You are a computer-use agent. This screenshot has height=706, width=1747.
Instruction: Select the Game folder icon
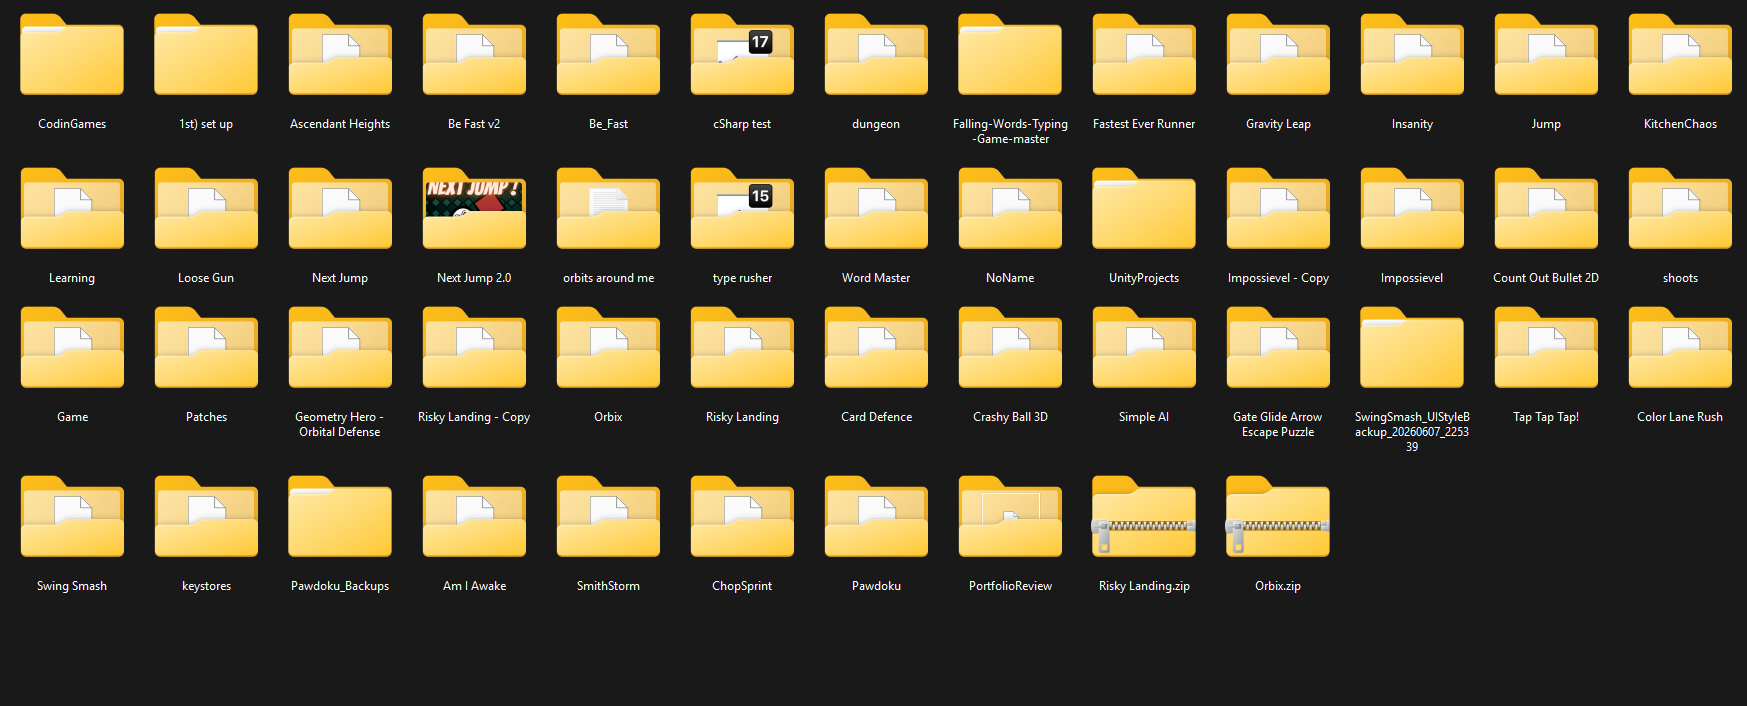click(x=72, y=348)
